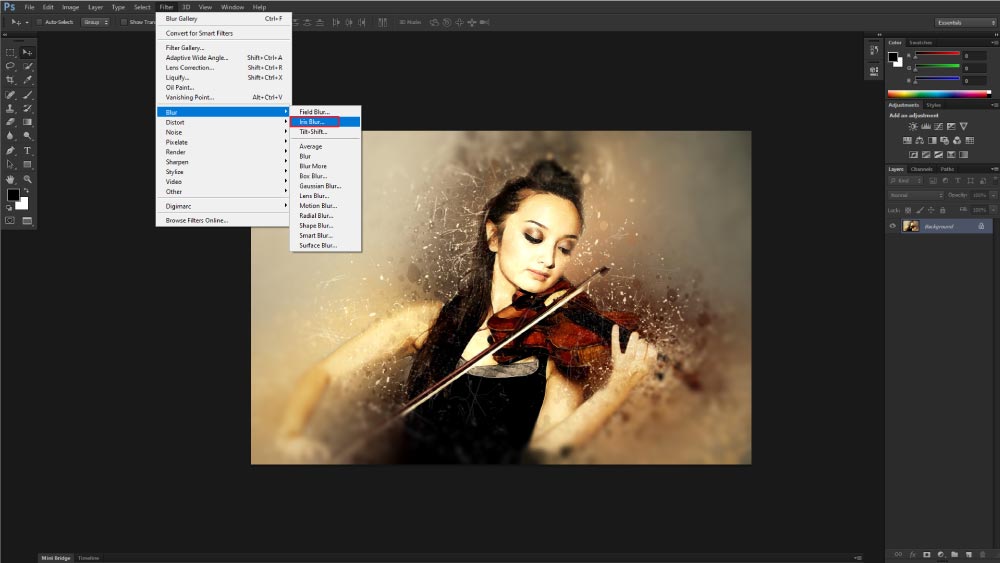Open the Essentials workspace dropdown

click(966, 22)
